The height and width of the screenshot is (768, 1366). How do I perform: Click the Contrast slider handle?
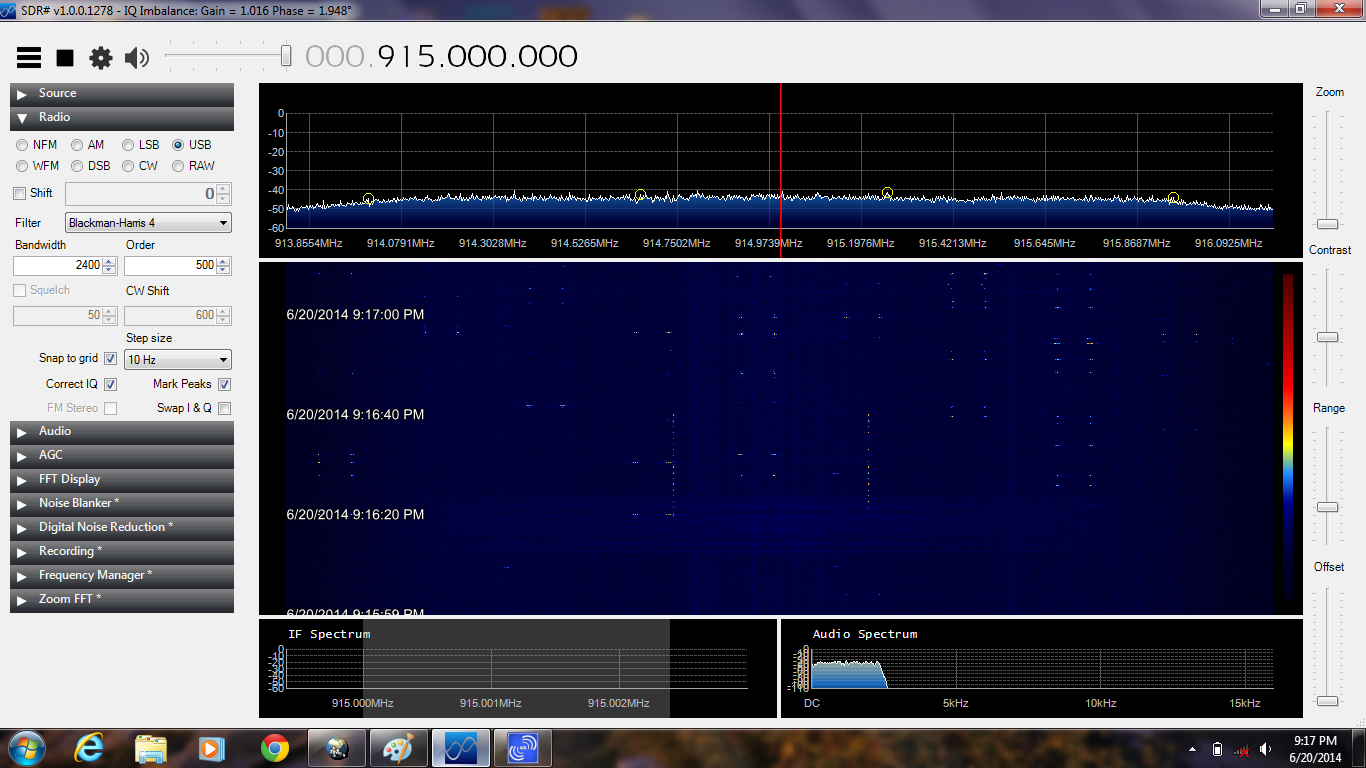pos(1327,338)
